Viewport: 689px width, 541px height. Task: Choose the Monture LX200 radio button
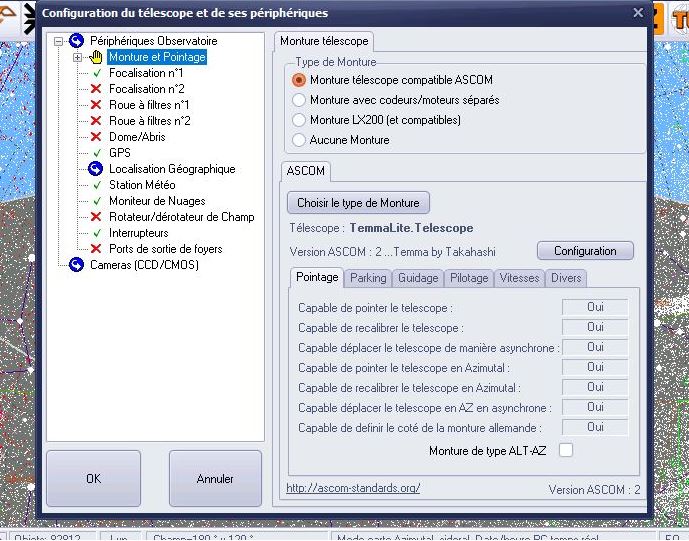pos(298,120)
